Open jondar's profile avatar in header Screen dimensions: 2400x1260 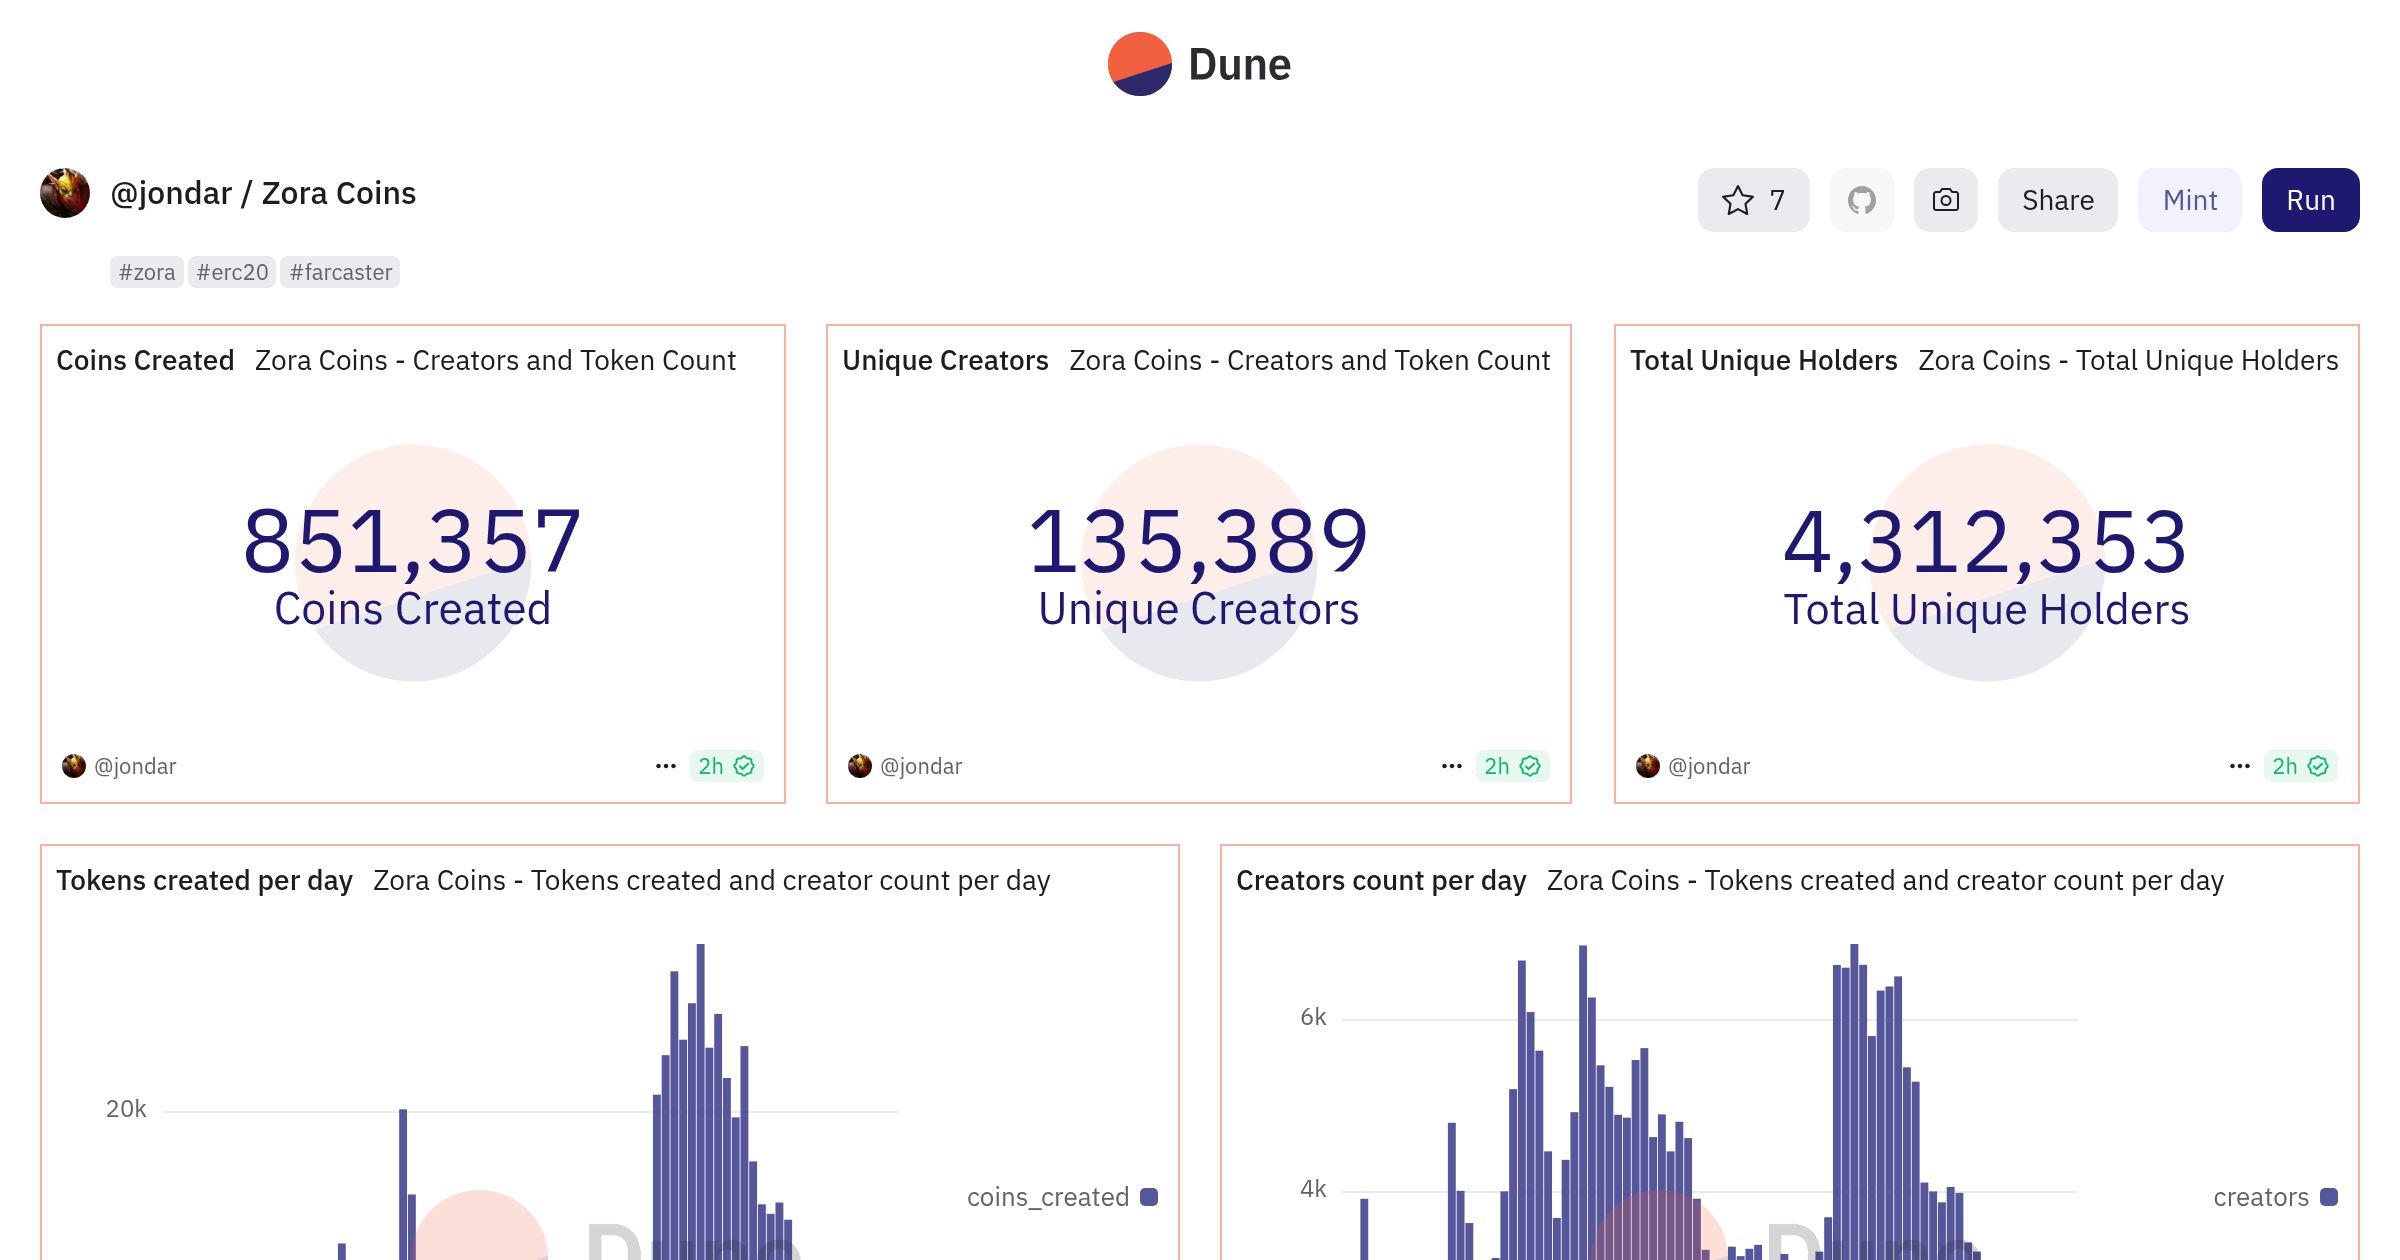(65, 193)
